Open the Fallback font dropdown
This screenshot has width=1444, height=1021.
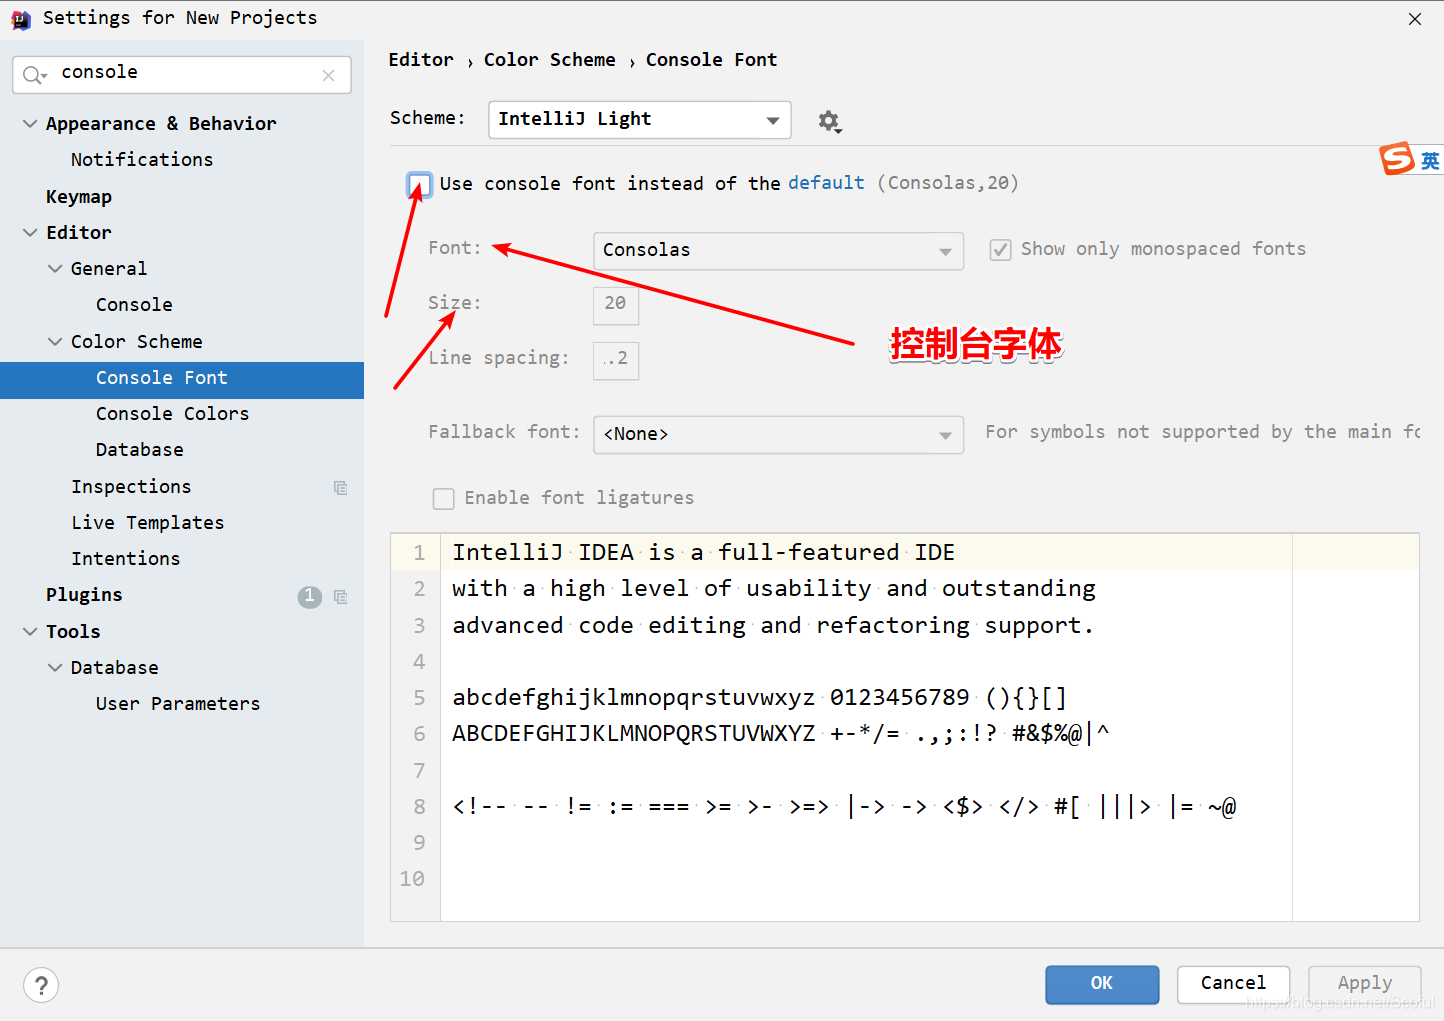(x=778, y=435)
